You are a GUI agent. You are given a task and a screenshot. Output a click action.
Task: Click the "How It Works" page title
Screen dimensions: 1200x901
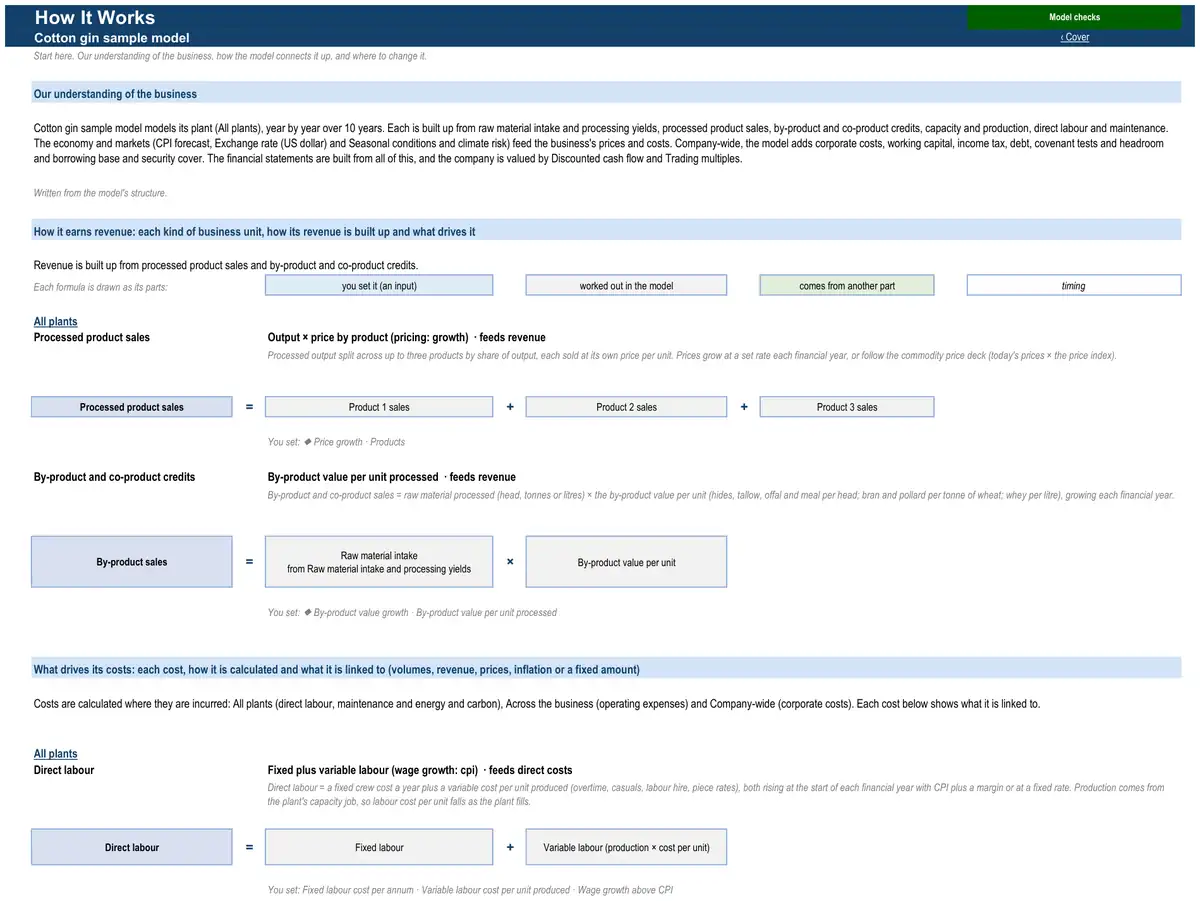tap(95, 17)
